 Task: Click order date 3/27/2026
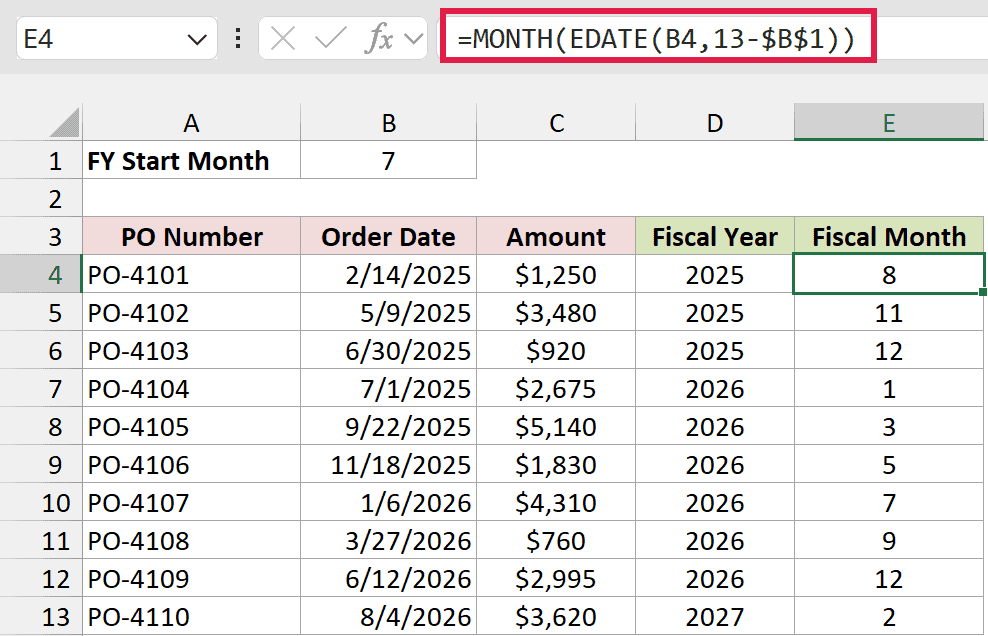pos(389,540)
